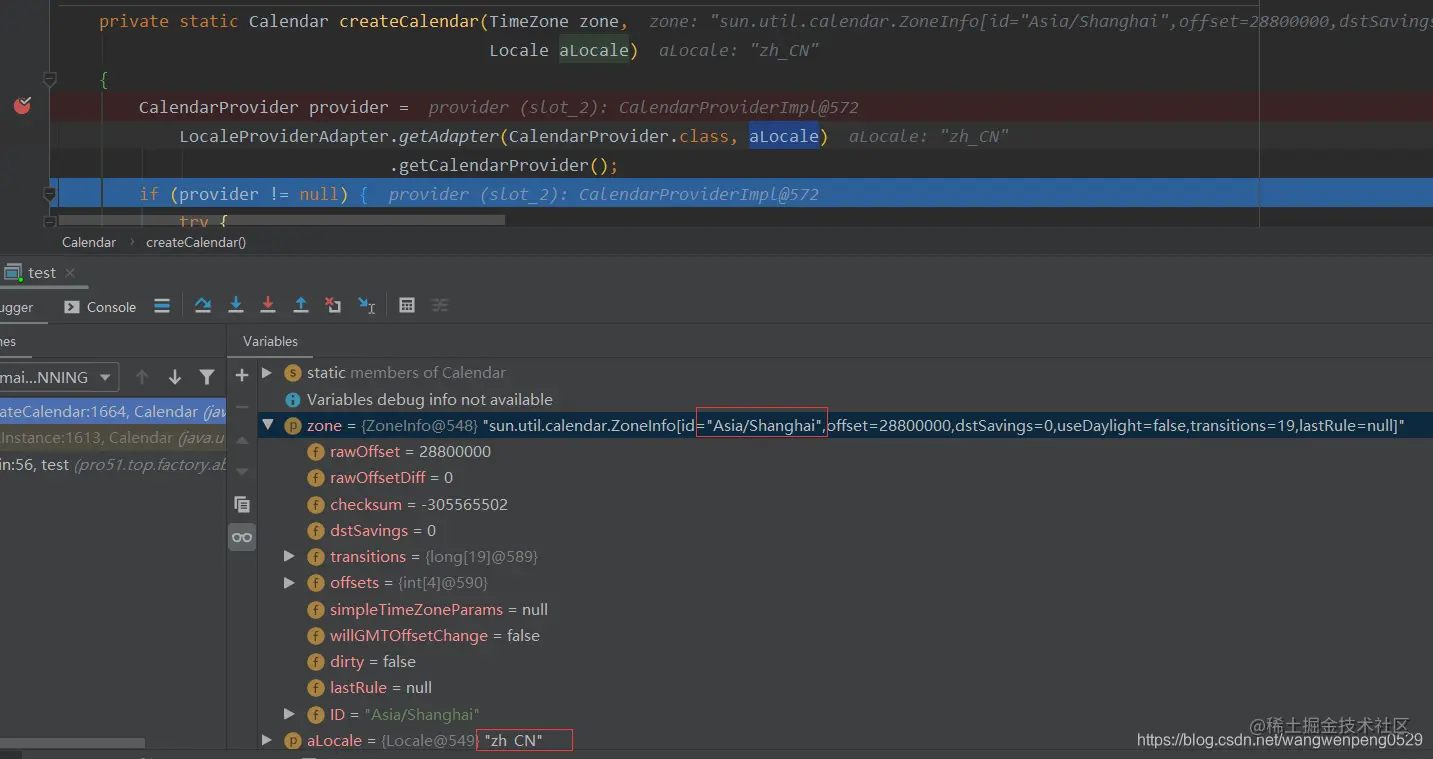Screen dimensions: 1433x759
Task: Switch to the Debugger tab
Action: coord(17,307)
